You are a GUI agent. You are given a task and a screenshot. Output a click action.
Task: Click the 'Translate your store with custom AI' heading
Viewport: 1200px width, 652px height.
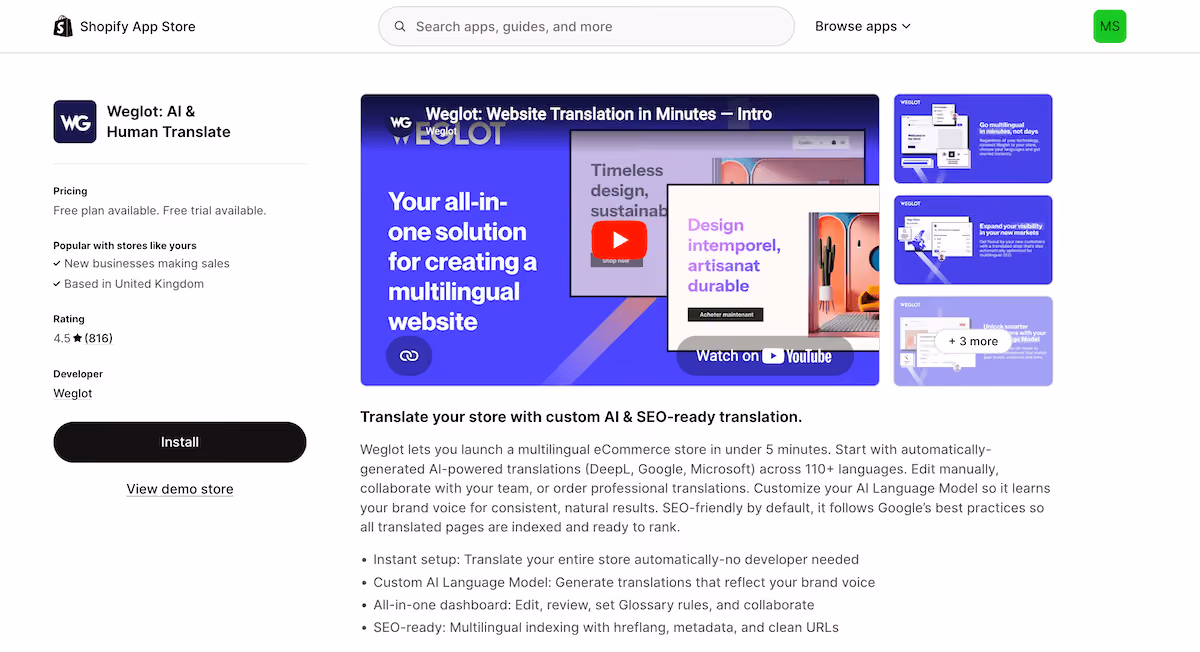(581, 416)
